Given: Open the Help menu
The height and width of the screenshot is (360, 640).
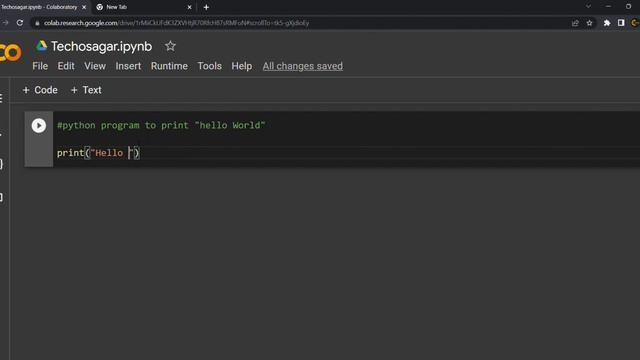Looking at the screenshot, I should coord(242,66).
